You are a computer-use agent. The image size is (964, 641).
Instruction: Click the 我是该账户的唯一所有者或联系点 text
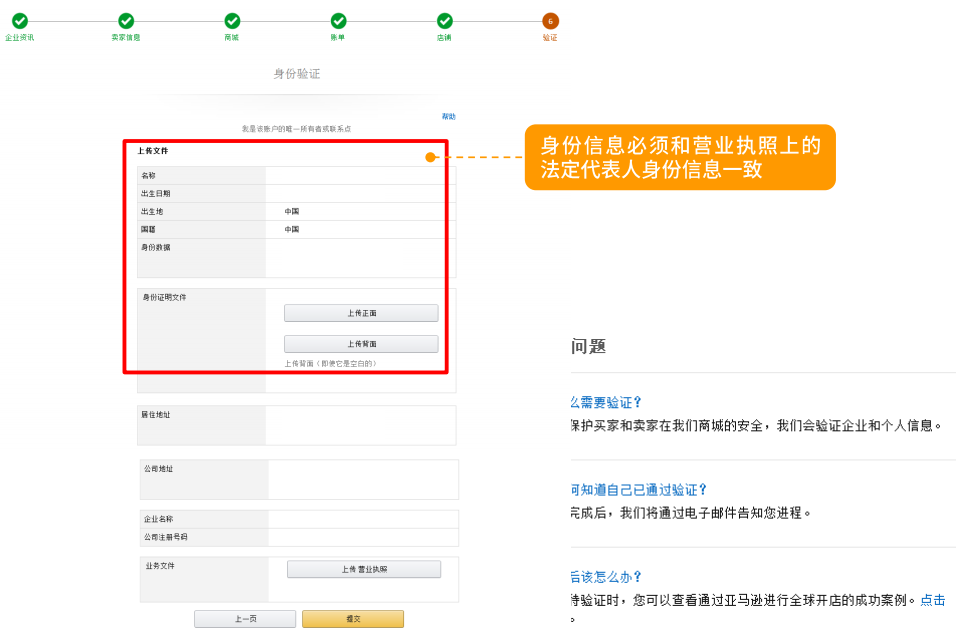(x=296, y=128)
